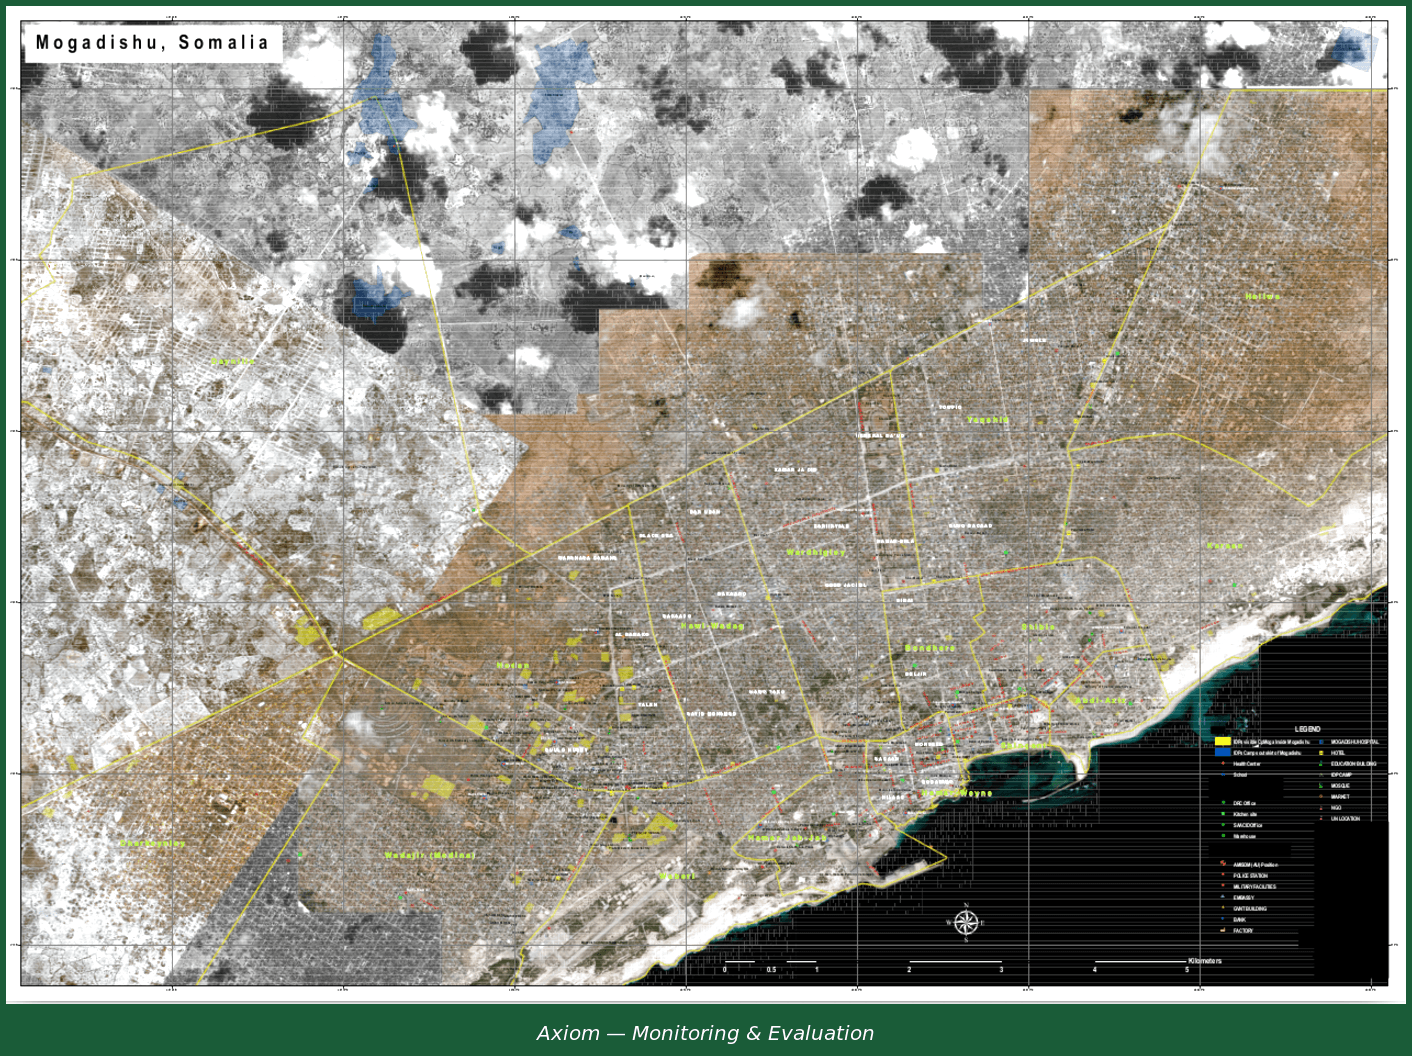Click the School legend symbol
Screen dimensions: 1412x1056
(1223, 775)
